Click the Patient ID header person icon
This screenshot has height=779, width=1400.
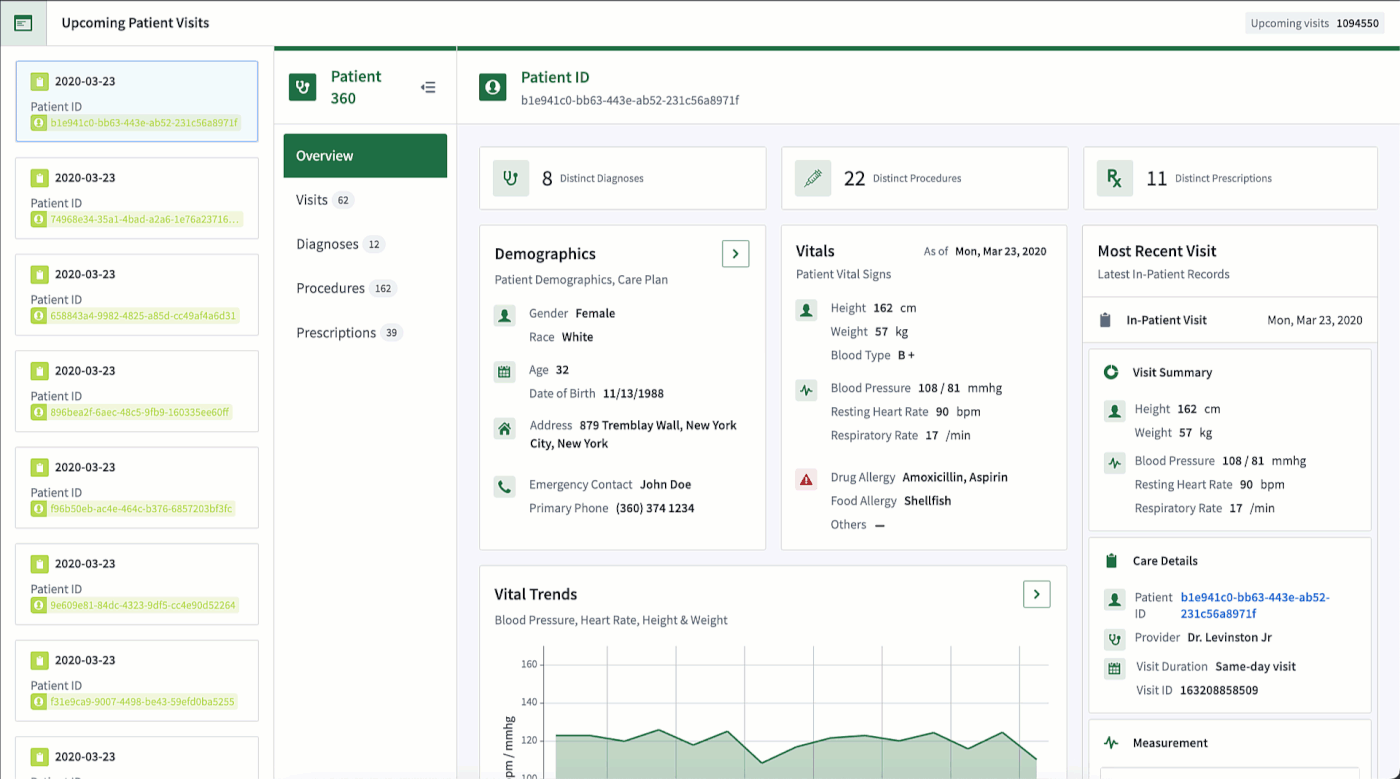(x=492, y=87)
